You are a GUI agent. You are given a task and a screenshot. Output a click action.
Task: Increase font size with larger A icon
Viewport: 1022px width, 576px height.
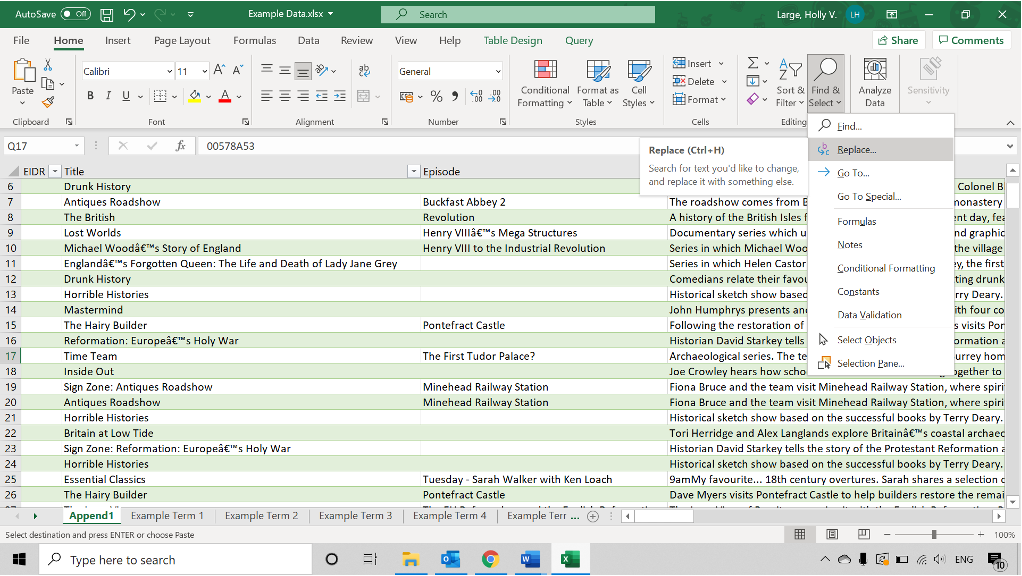pyautogui.click(x=220, y=70)
